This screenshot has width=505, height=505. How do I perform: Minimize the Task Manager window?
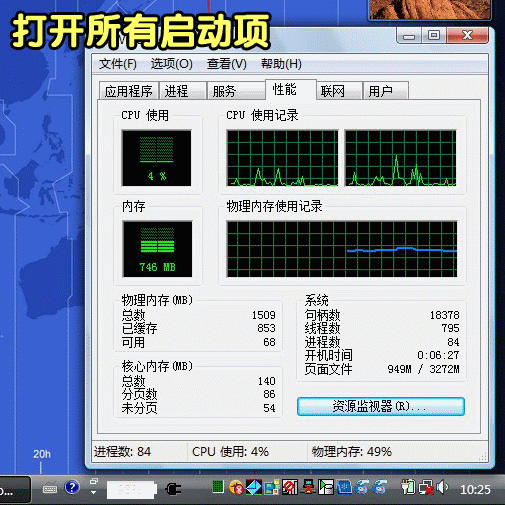(409, 35)
